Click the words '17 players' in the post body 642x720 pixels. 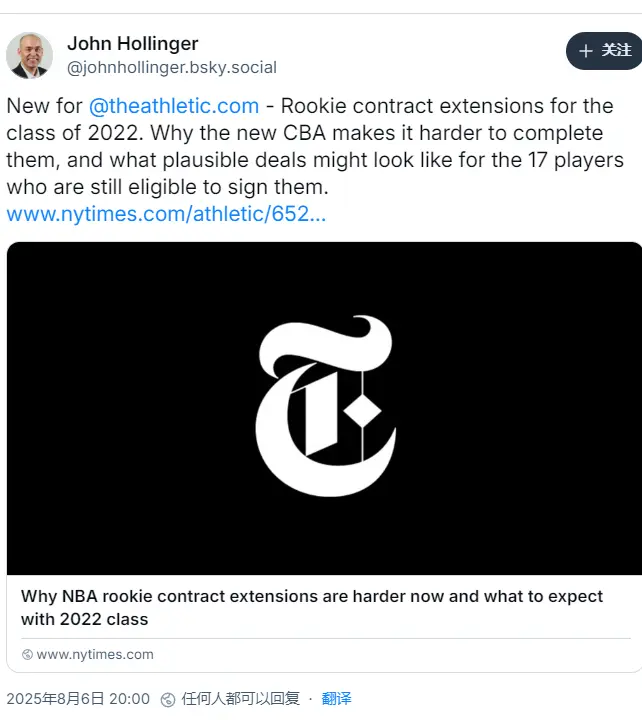(572, 160)
